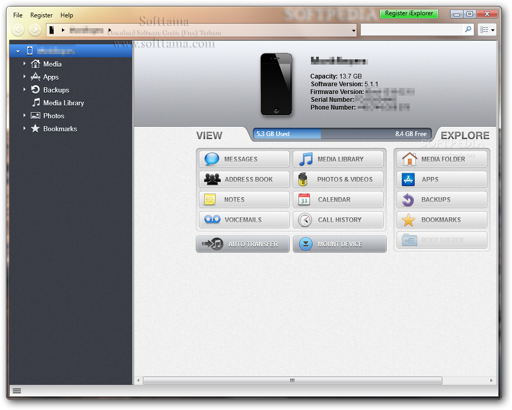Click the 8.4 GB Free label

tap(411, 134)
